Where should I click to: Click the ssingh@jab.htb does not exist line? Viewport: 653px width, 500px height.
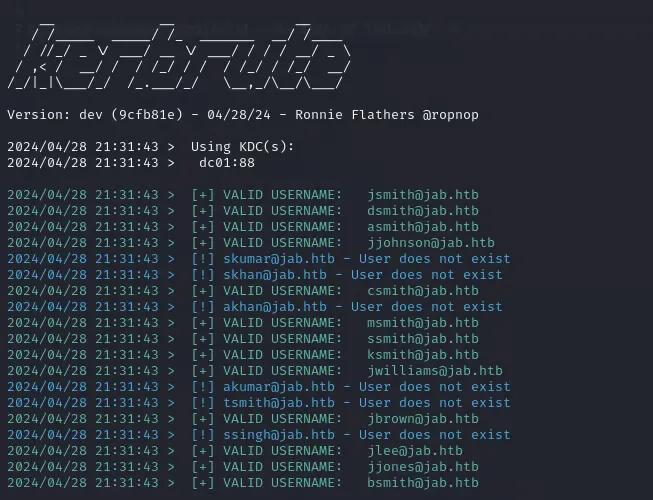pyautogui.click(x=259, y=435)
